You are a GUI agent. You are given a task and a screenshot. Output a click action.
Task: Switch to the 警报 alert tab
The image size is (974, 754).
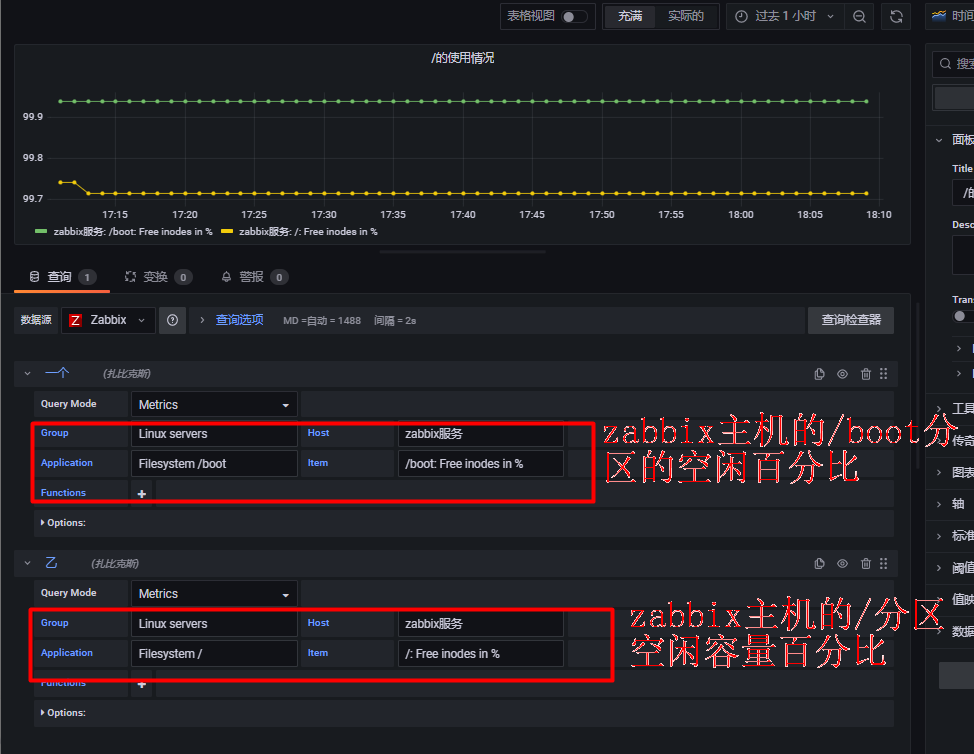pyautogui.click(x=253, y=277)
